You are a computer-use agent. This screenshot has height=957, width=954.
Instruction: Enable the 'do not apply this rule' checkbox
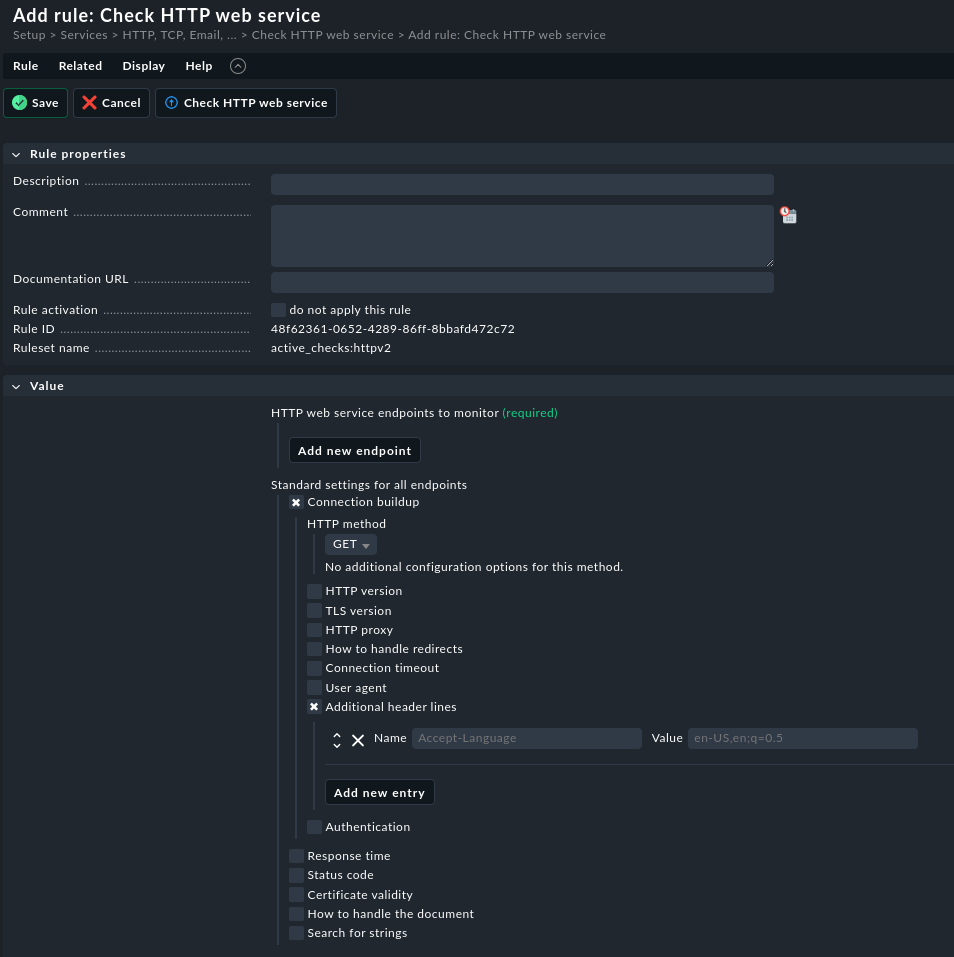[x=278, y=309]
